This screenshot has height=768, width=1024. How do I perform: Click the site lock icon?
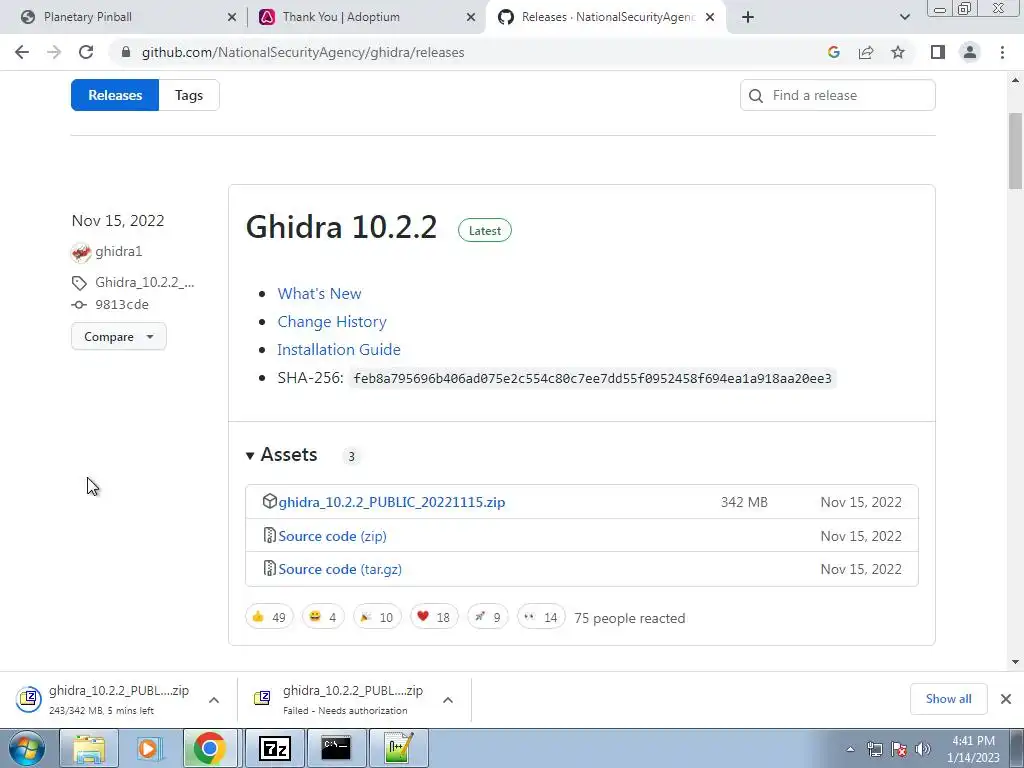pyautogui.click(x=126, y=52)
